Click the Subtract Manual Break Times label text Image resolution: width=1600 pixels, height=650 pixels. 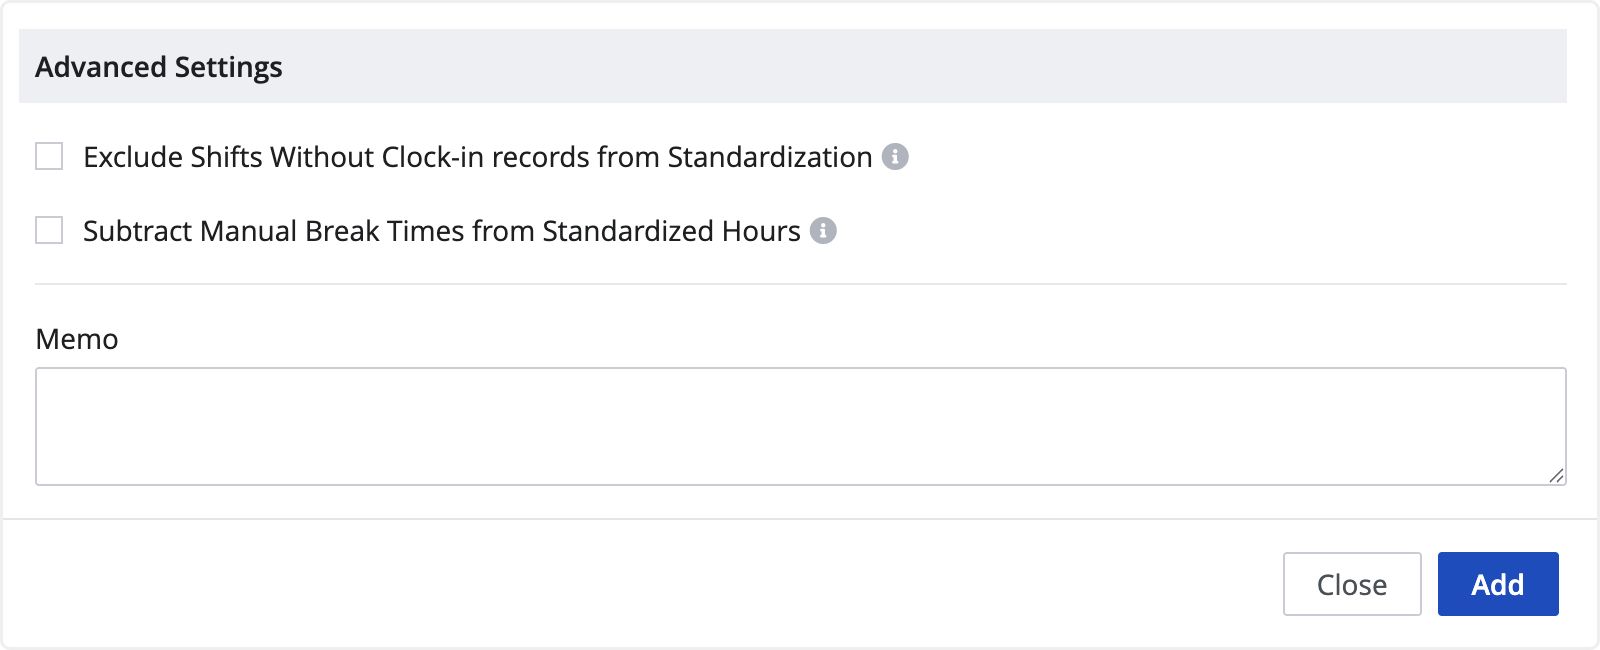pyautogui.click(x=441, y=231)
